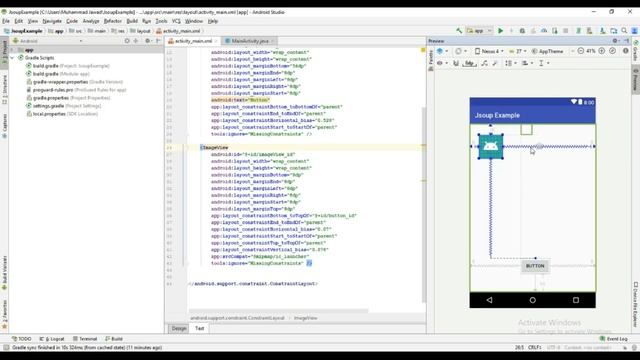
Task: Open the Logcat tool window
Action: [52, 339]
